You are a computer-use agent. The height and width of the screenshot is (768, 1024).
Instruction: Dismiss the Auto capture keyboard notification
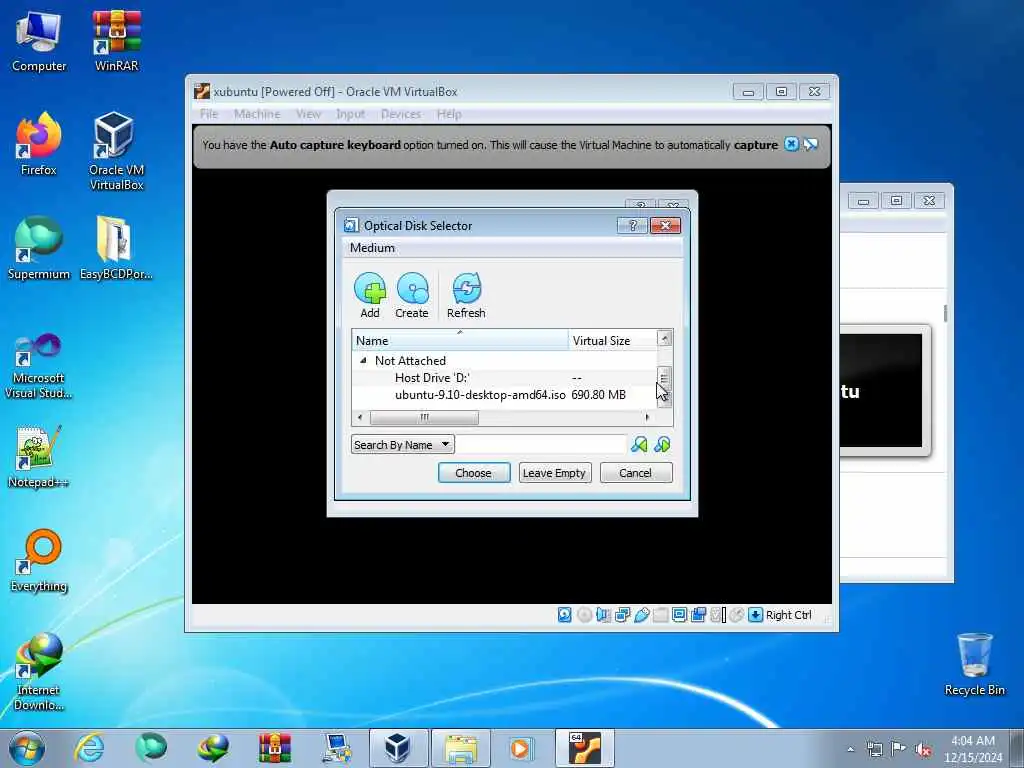[x=791, y=144]
